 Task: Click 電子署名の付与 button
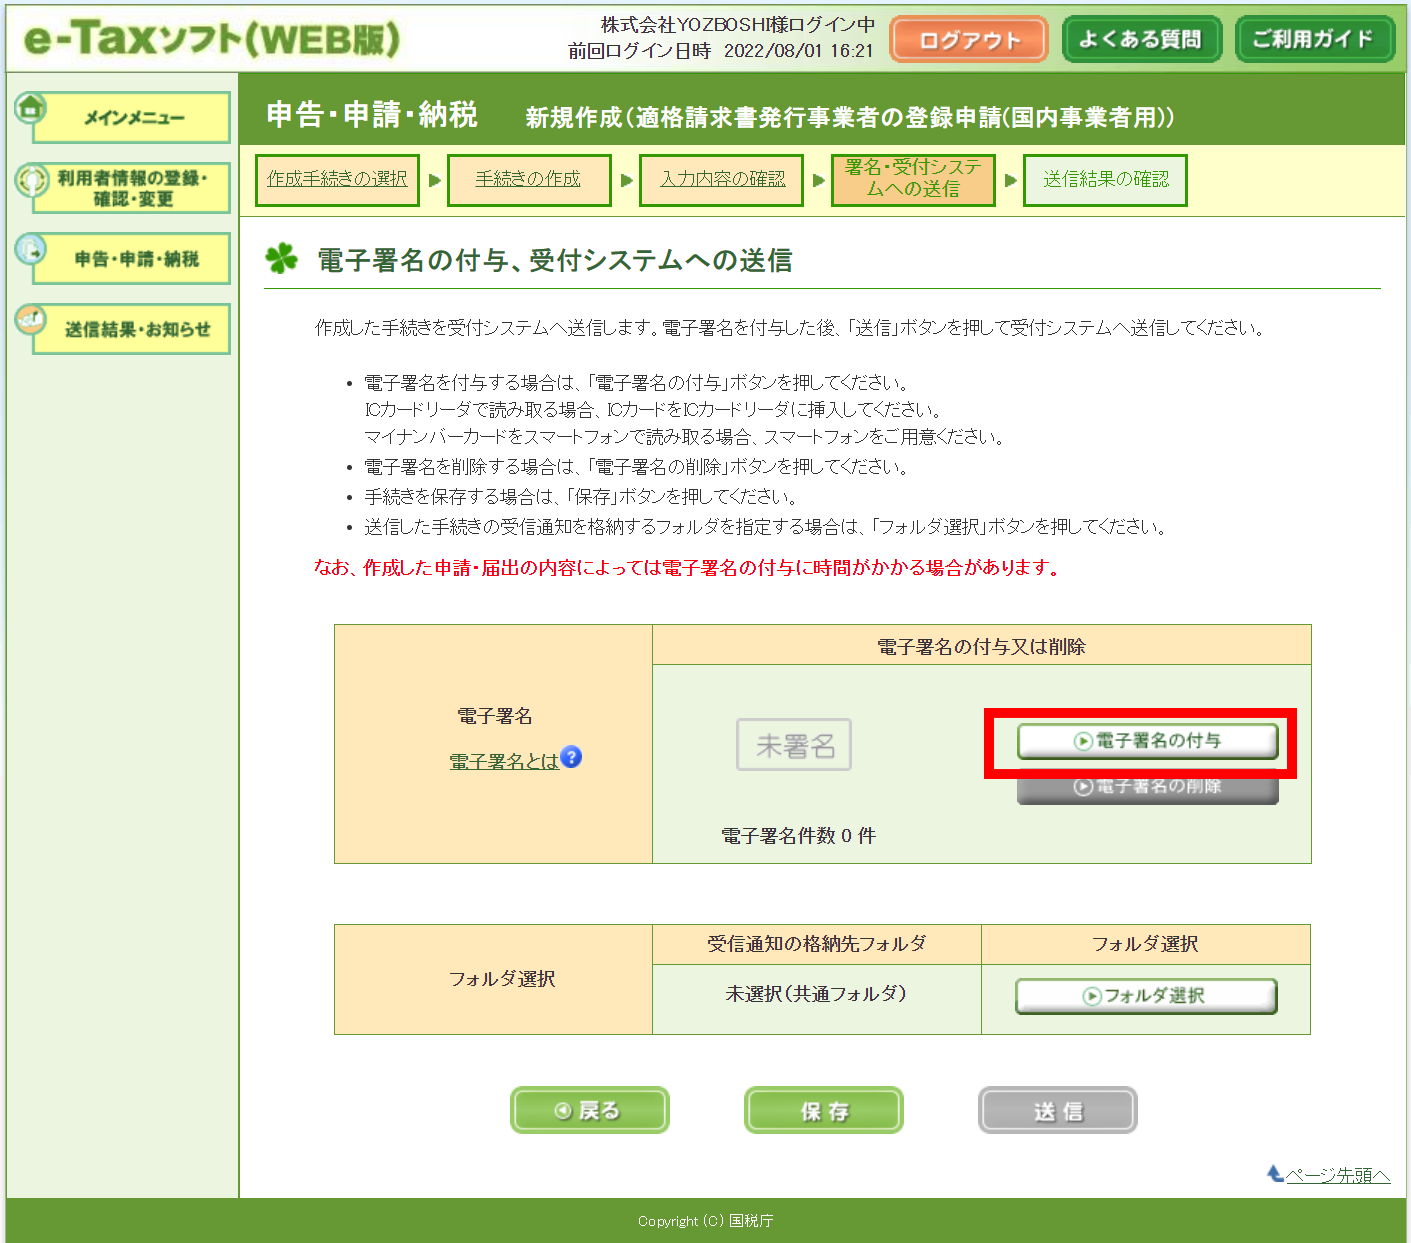coord(1148,741)
